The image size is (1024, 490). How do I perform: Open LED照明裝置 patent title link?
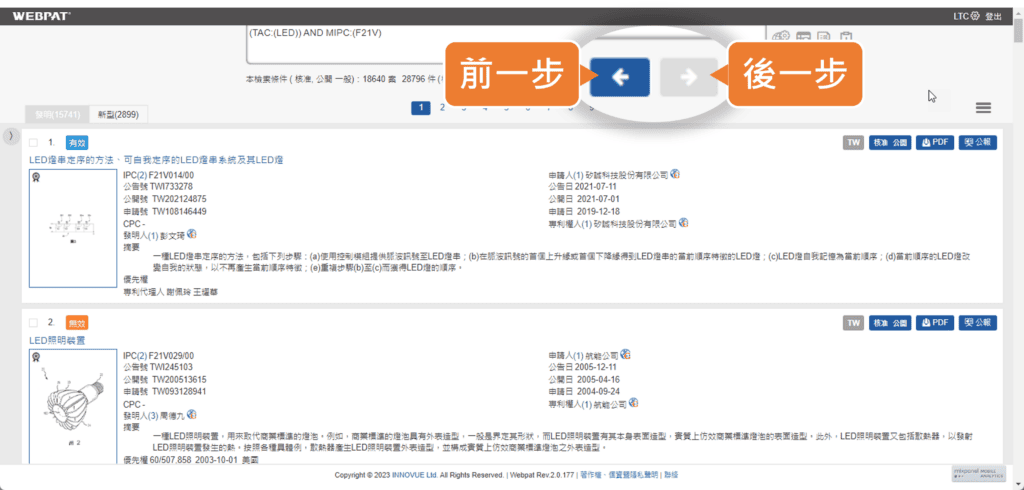(x=58, y=340)
